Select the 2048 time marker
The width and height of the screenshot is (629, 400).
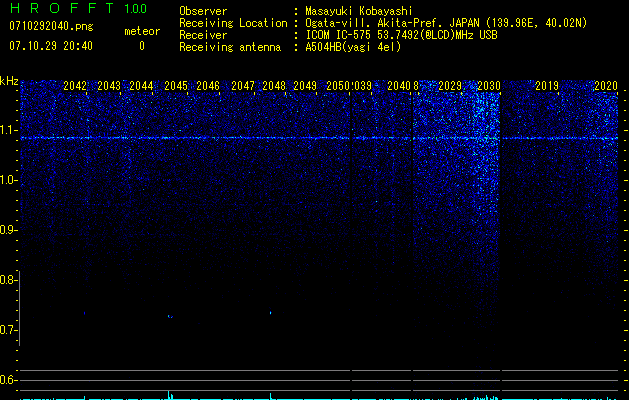(274, 86)
